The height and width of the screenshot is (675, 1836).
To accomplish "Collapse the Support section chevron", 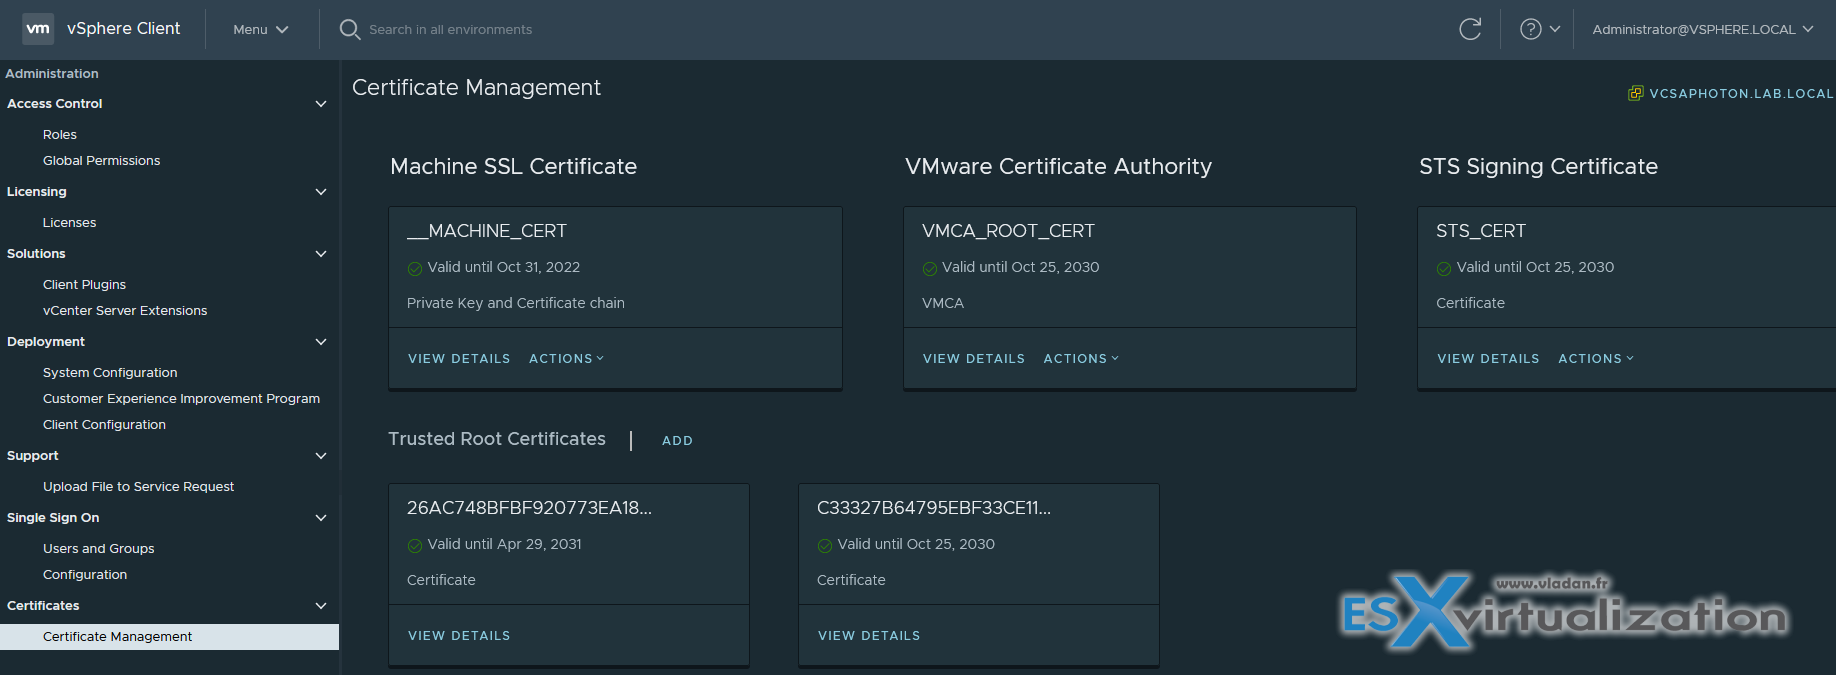I will point(321,456).
